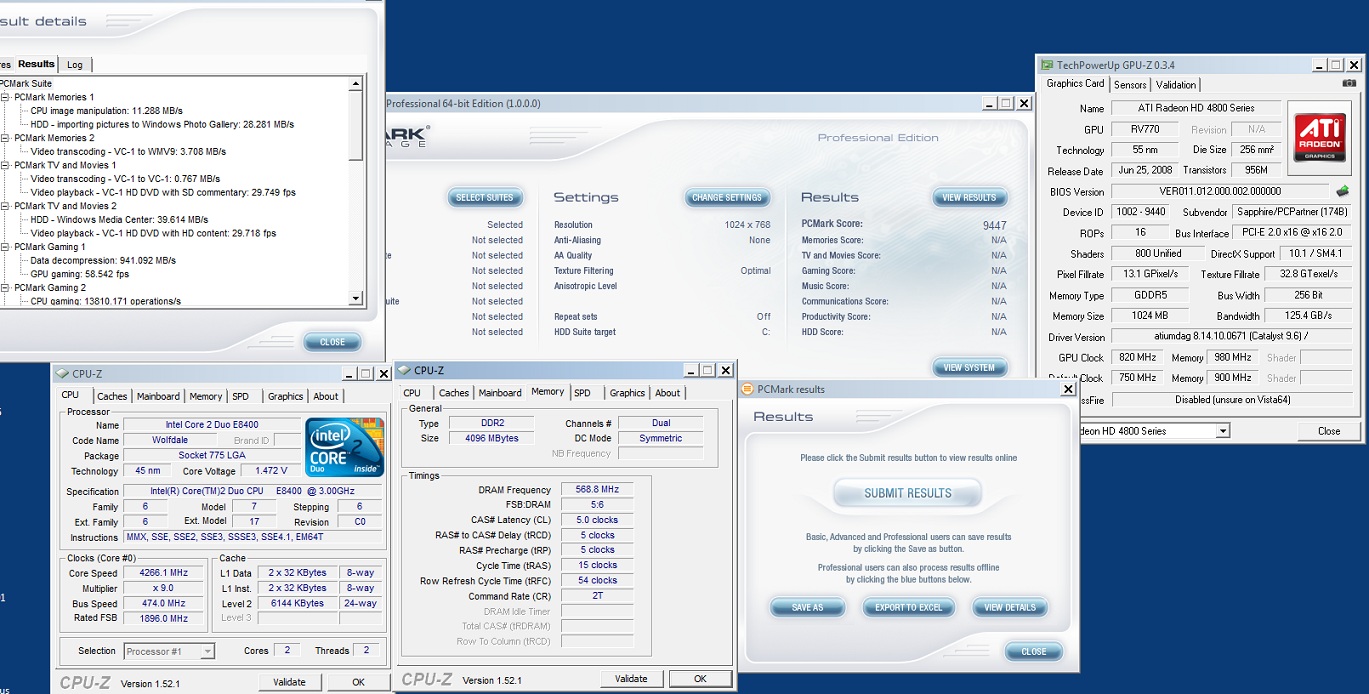Click CLOSE in the result details window
1369x694 pixels.
pos(332,342)
